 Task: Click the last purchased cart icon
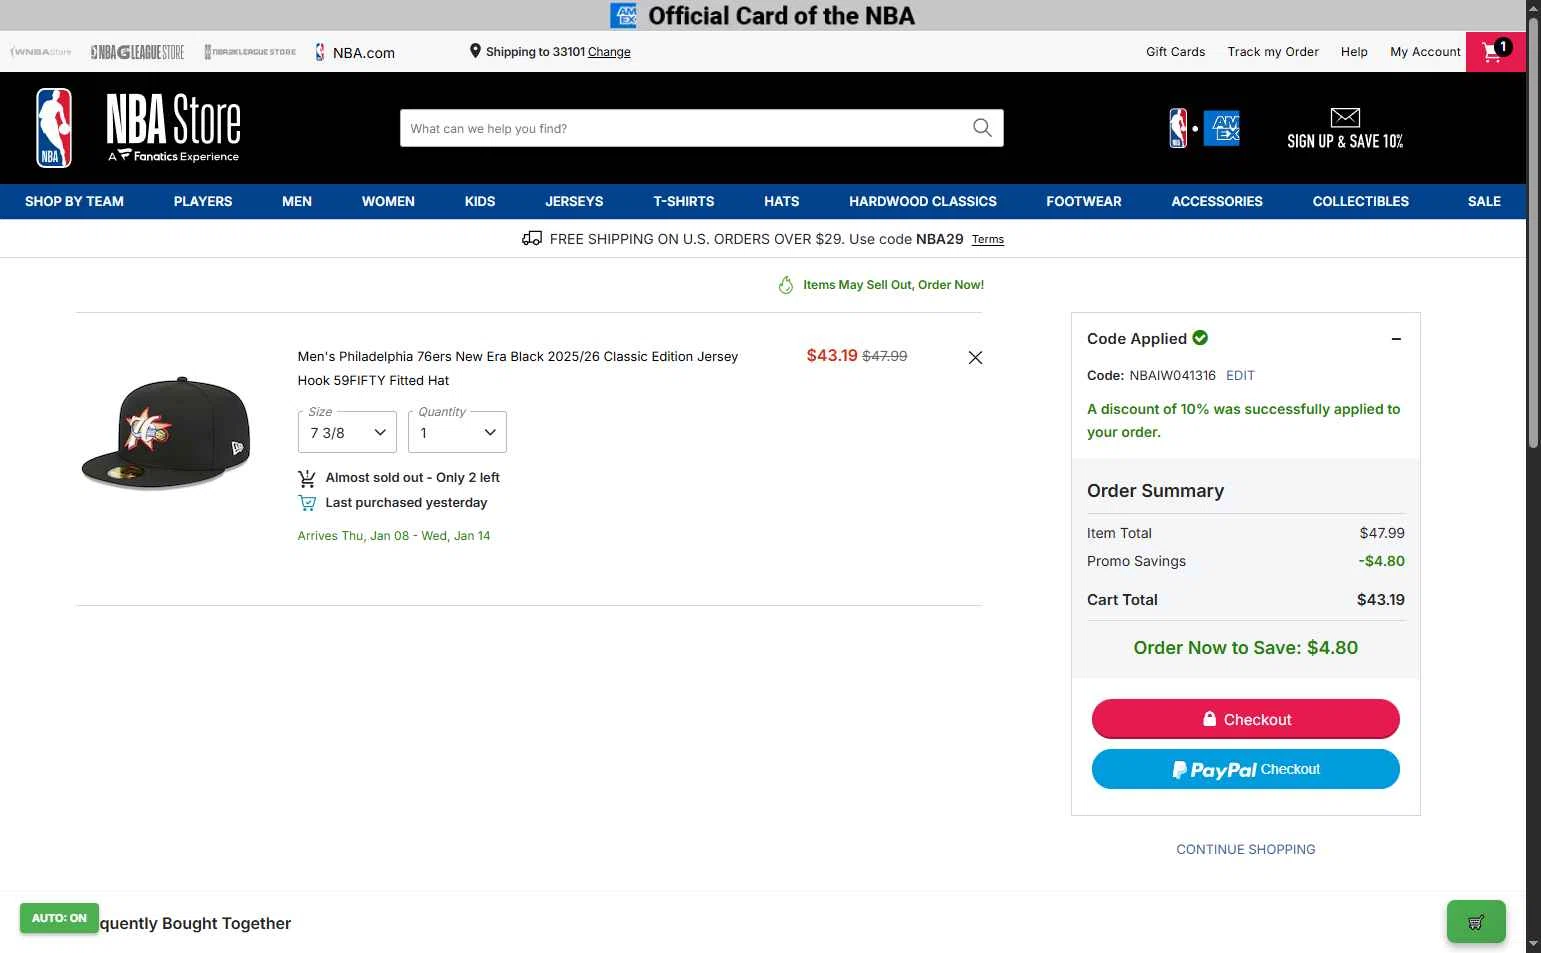pos(307,503)
